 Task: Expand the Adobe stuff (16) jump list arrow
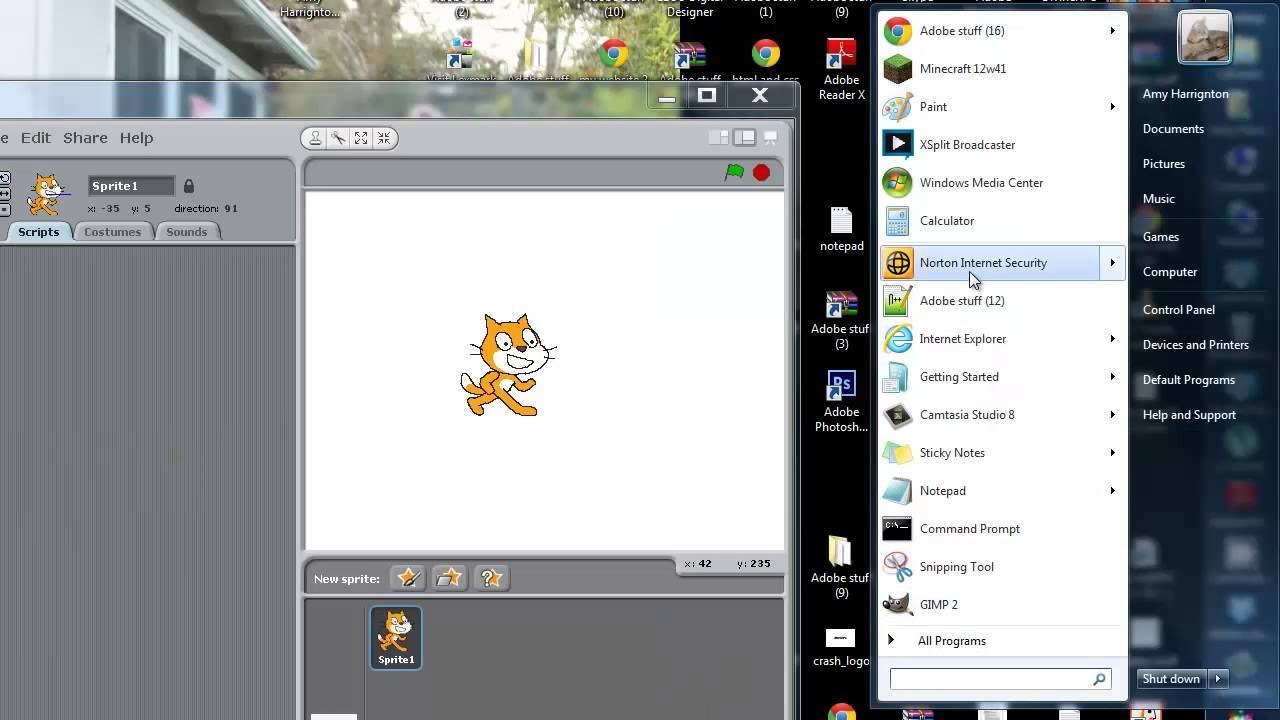pos(1112,31)
